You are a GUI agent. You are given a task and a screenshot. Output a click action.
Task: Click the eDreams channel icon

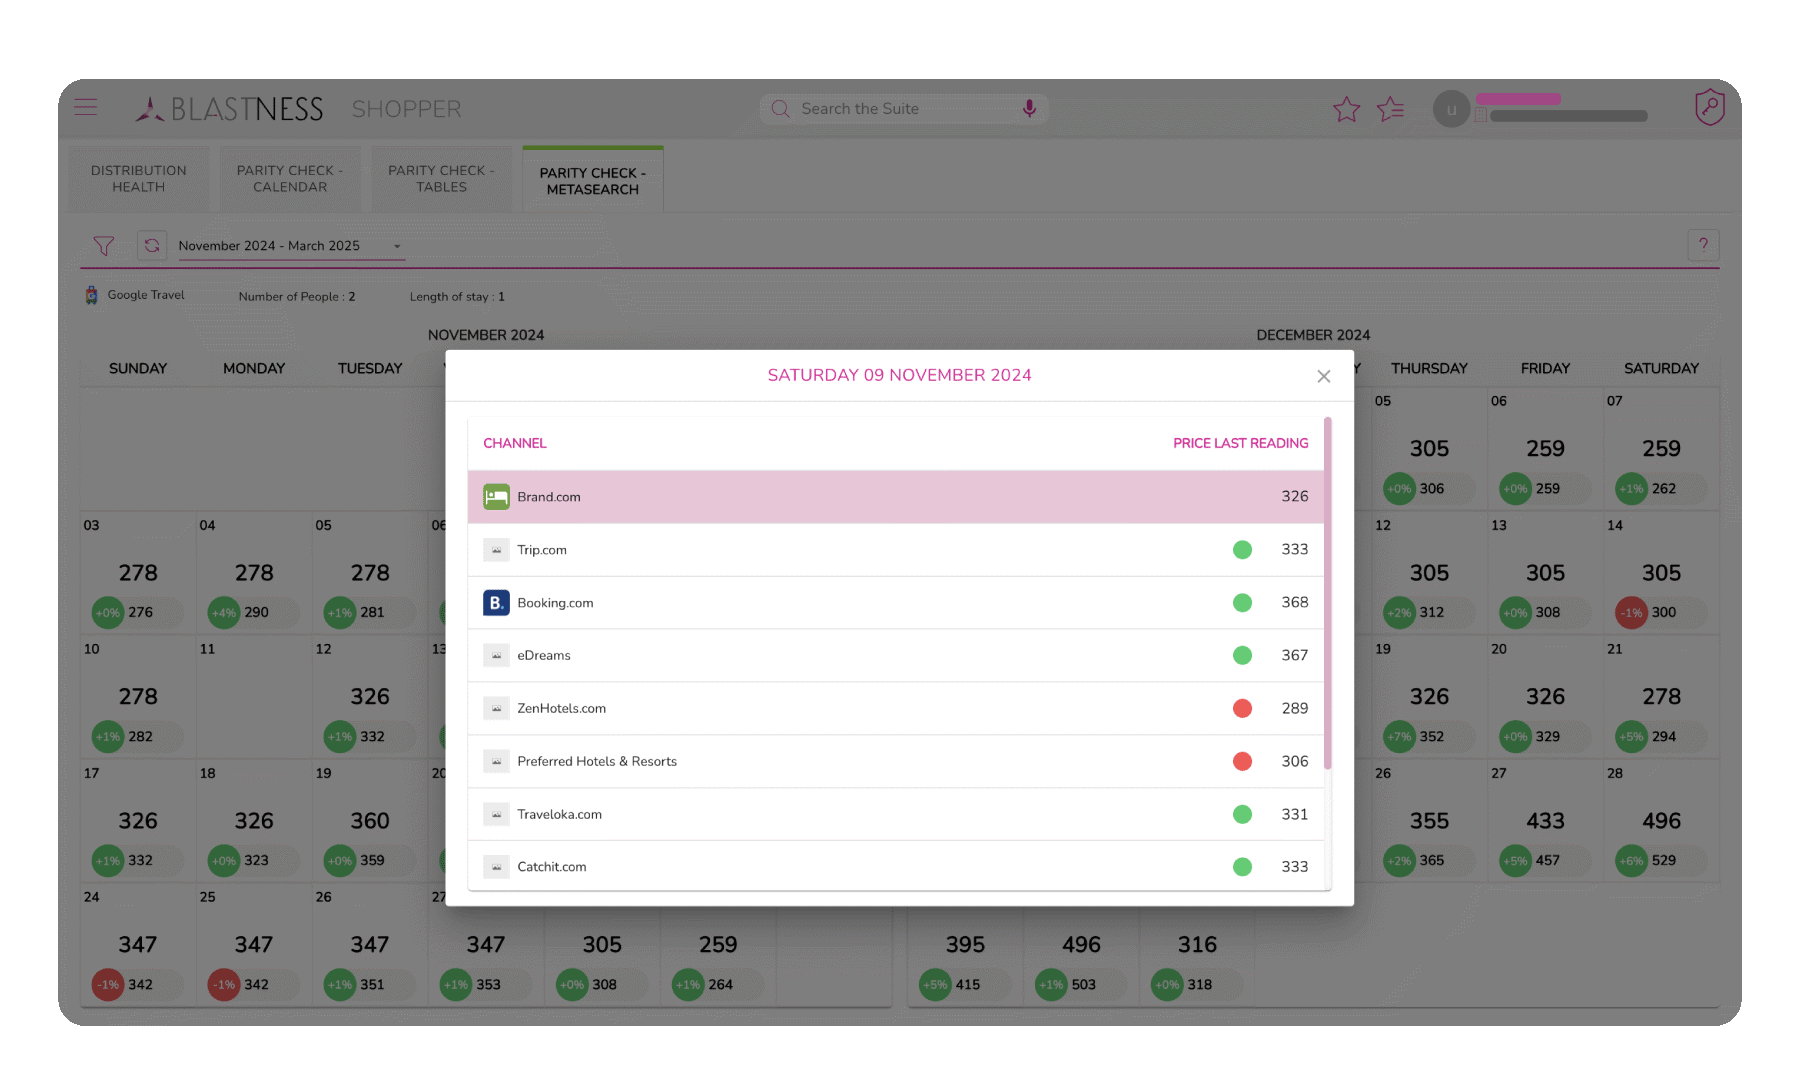click(x=496, y=656)
